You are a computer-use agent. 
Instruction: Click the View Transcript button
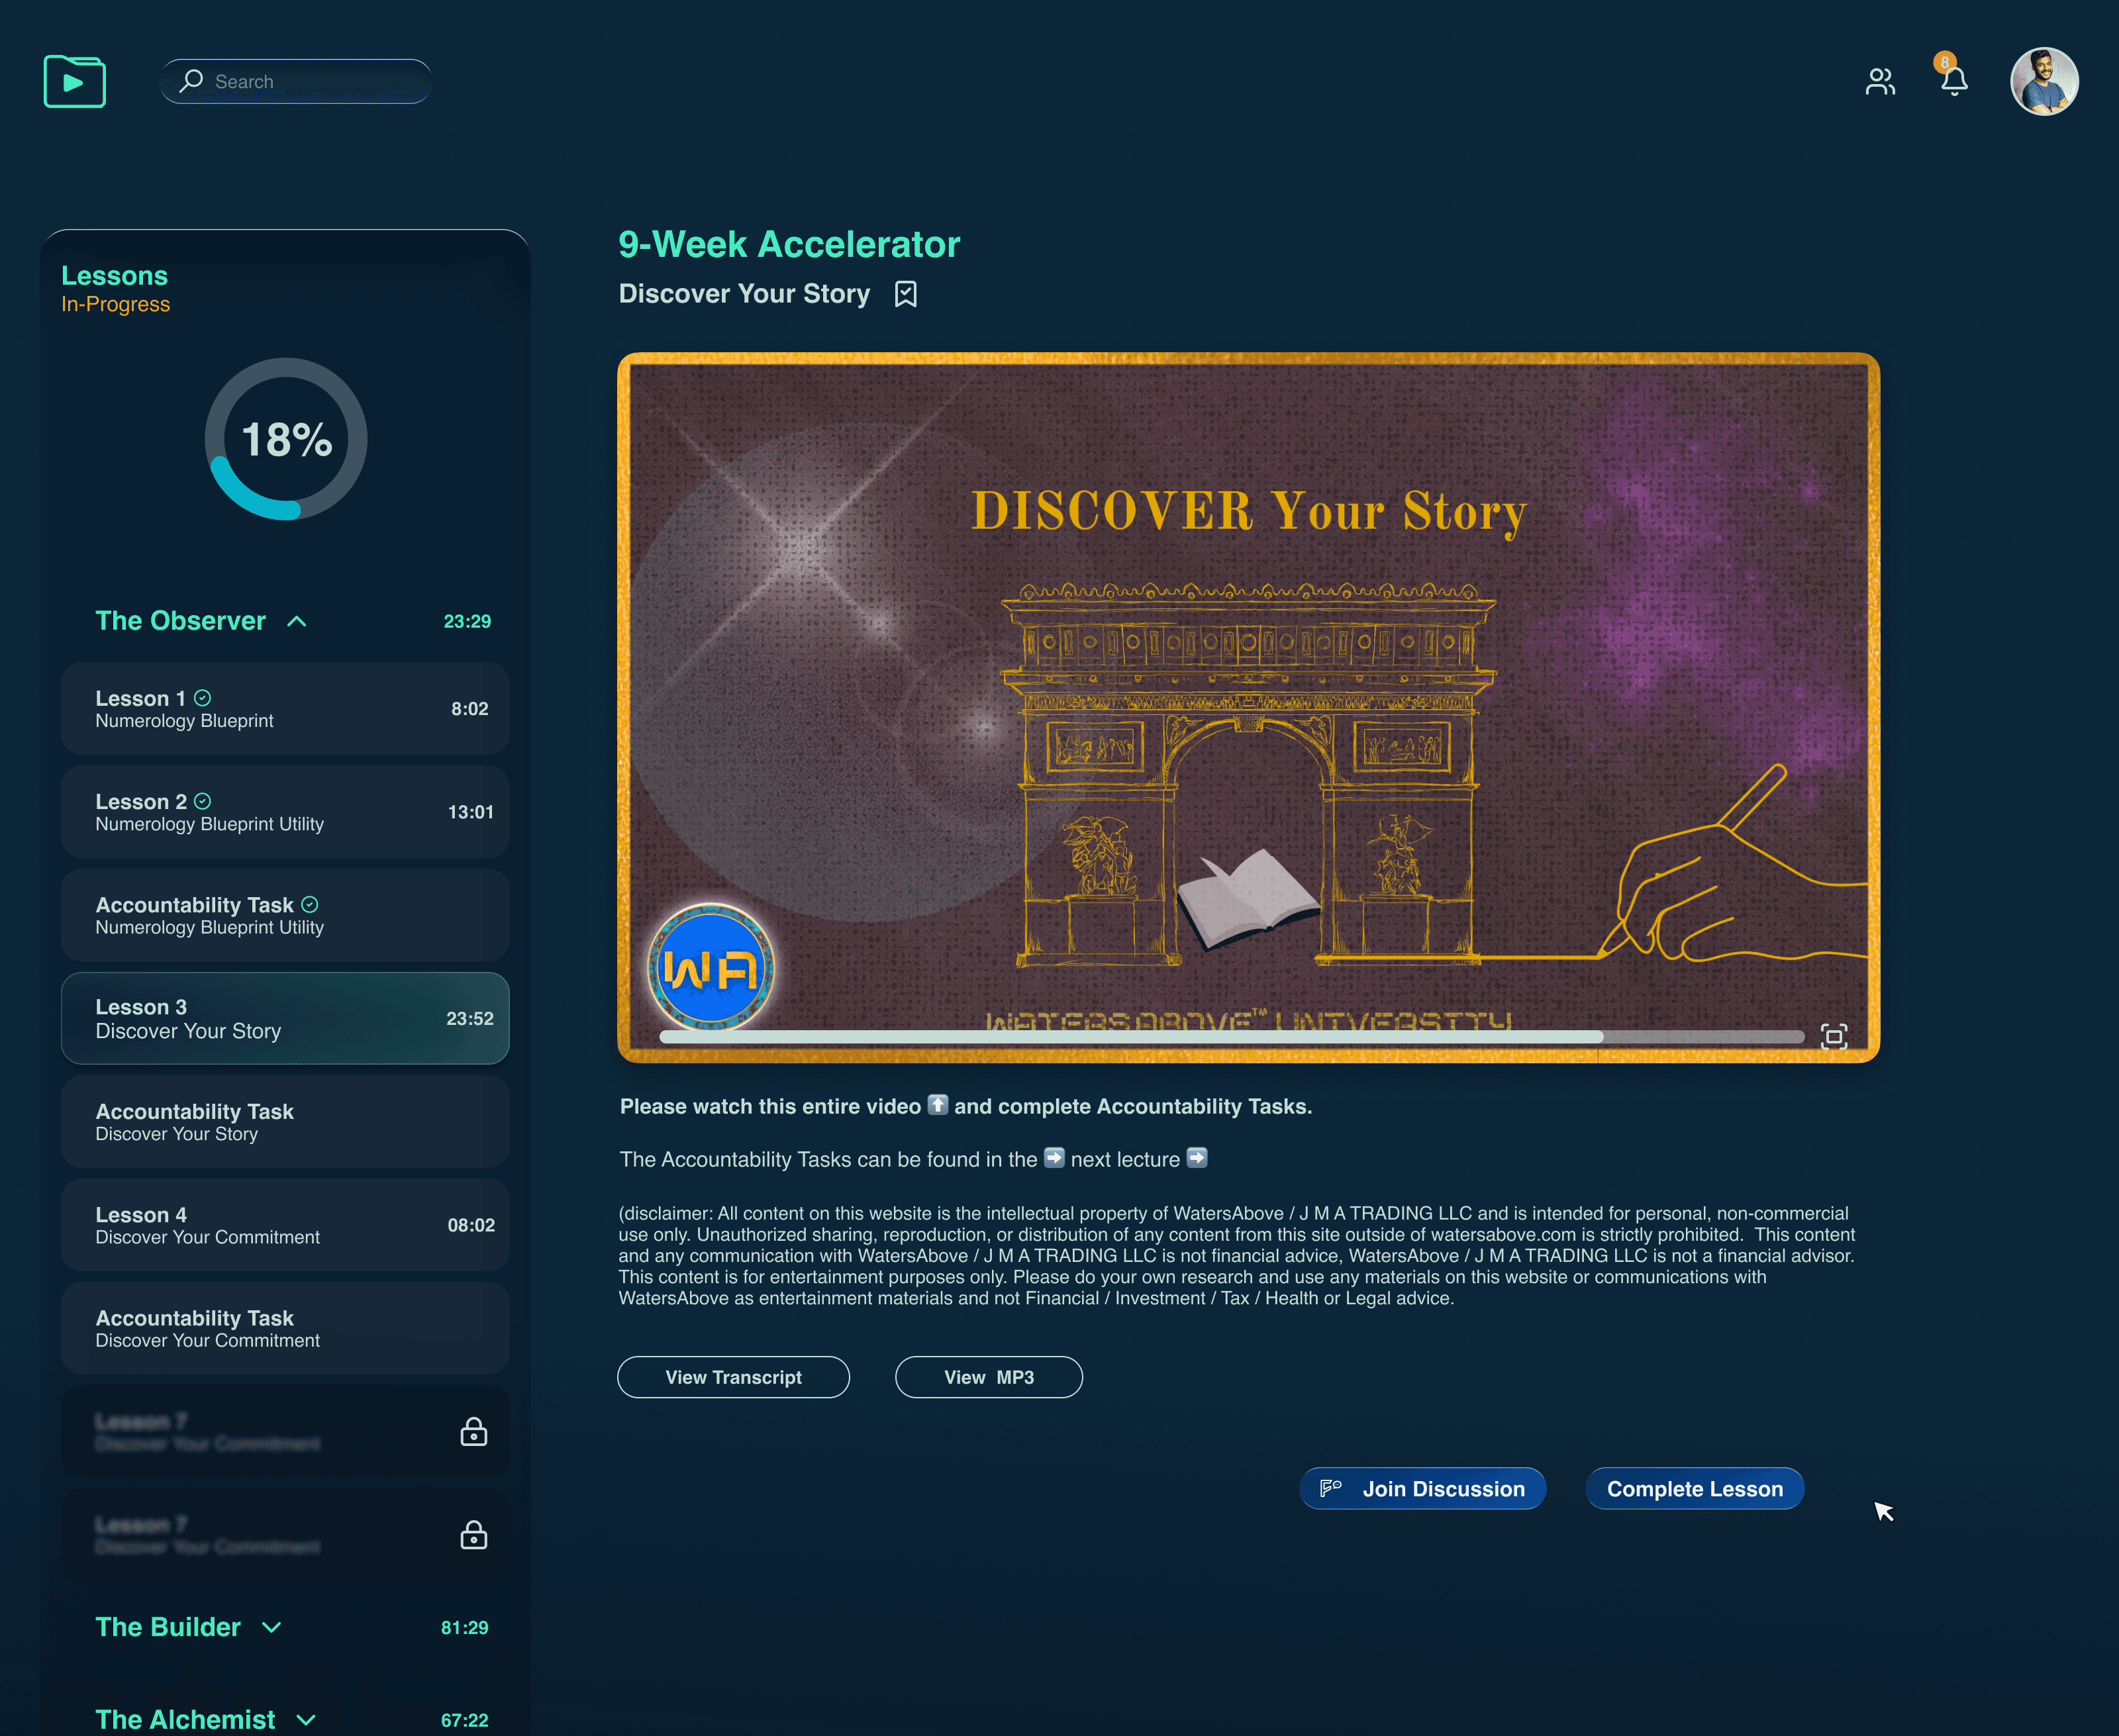click(733, 1377)
